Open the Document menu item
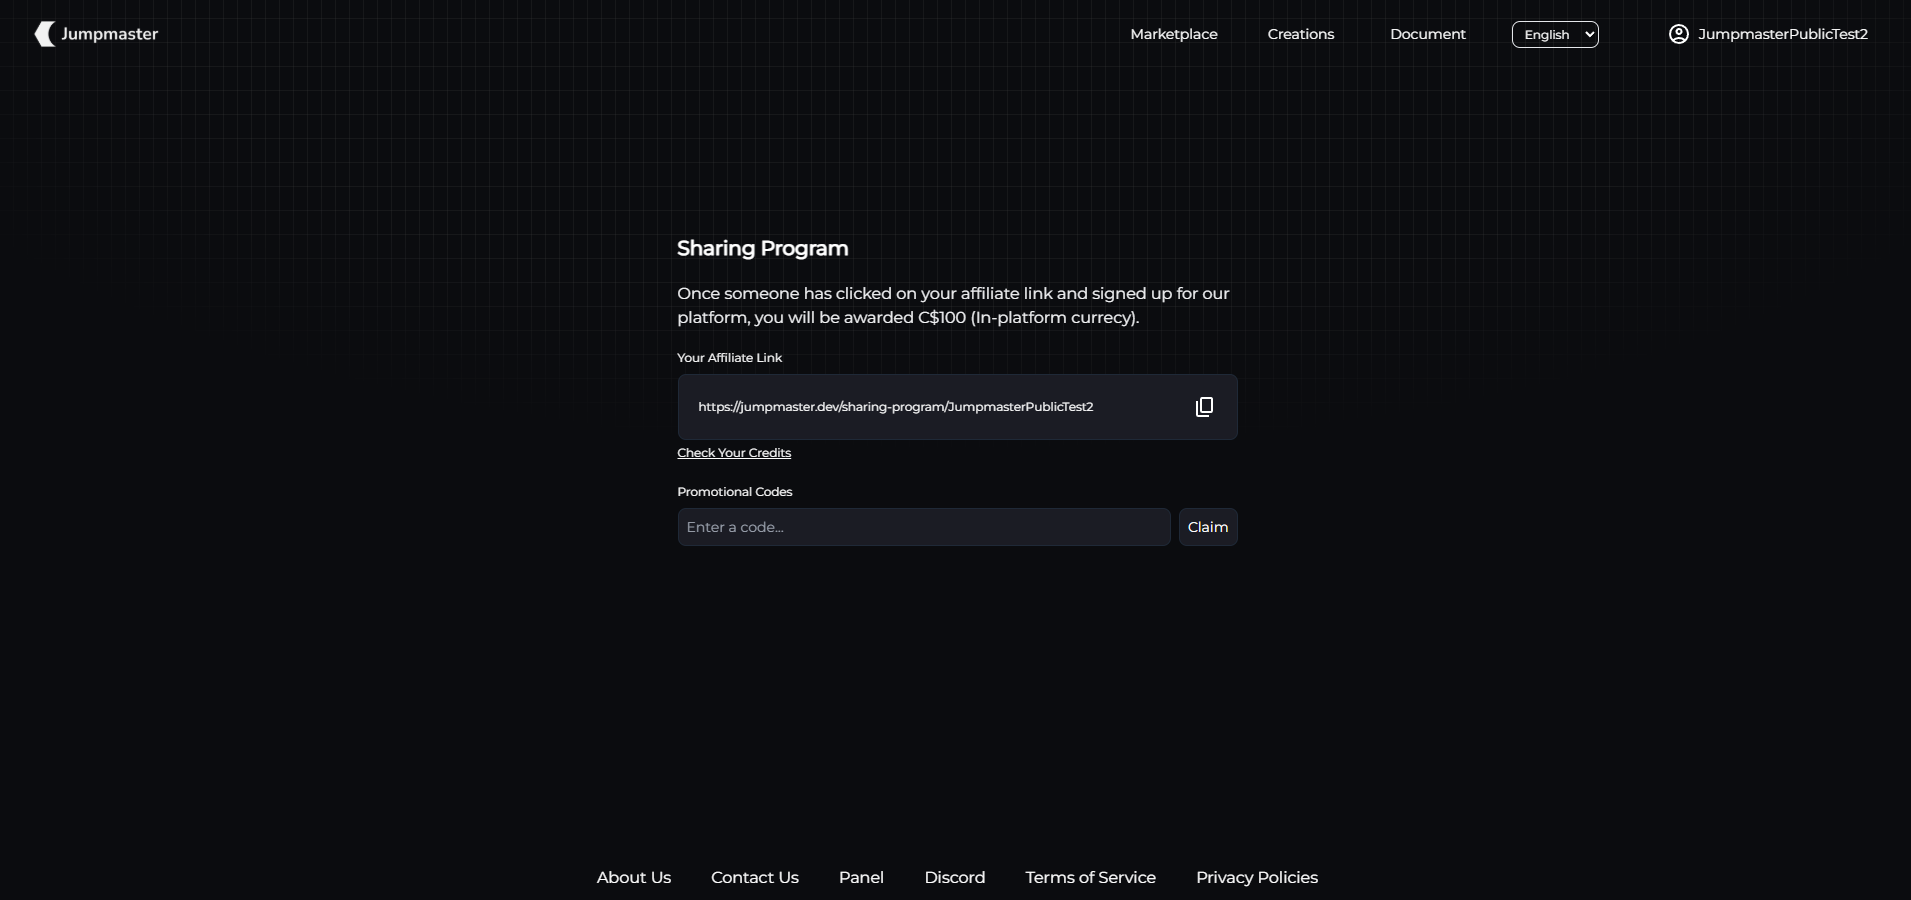 click(x=1427, y=34)
